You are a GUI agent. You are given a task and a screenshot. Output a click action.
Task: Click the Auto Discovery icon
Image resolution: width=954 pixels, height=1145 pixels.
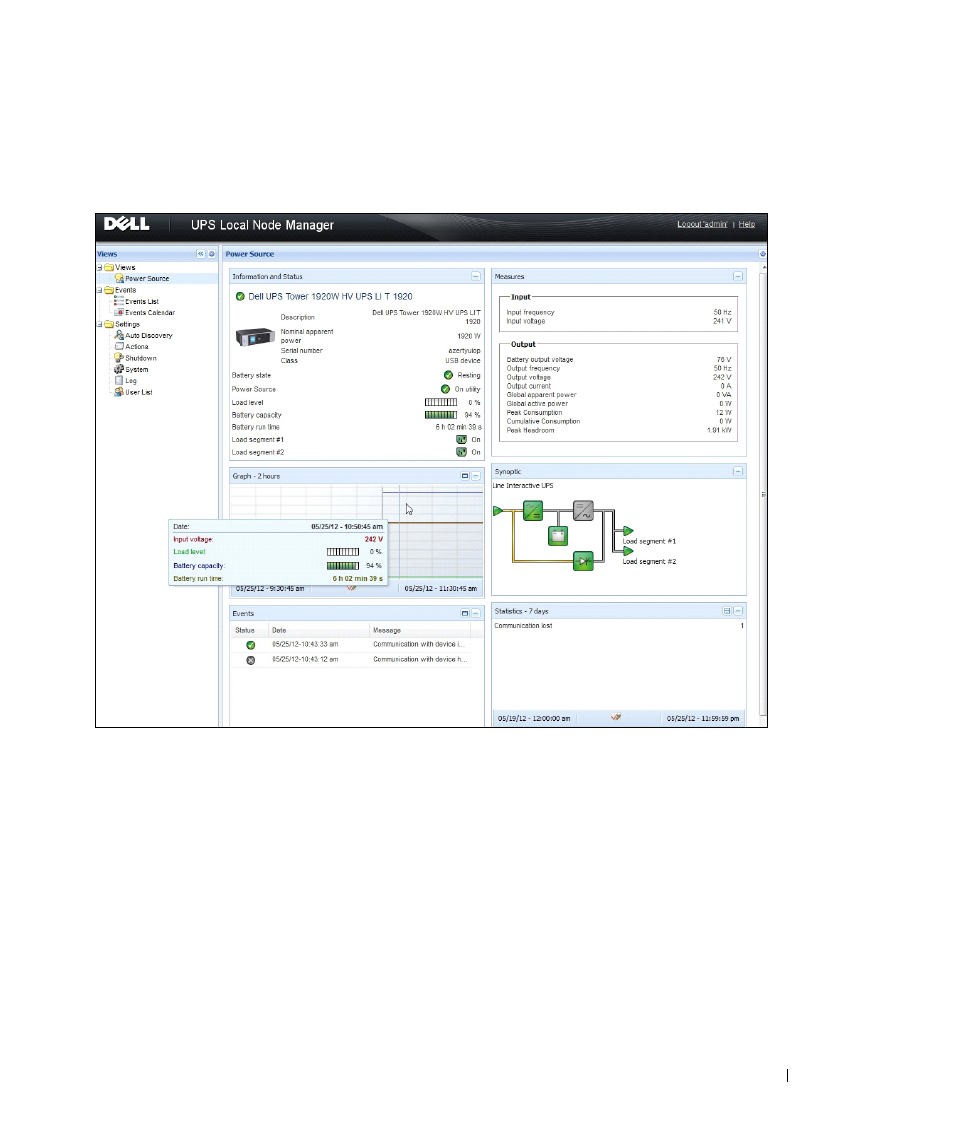coord(119,335)
